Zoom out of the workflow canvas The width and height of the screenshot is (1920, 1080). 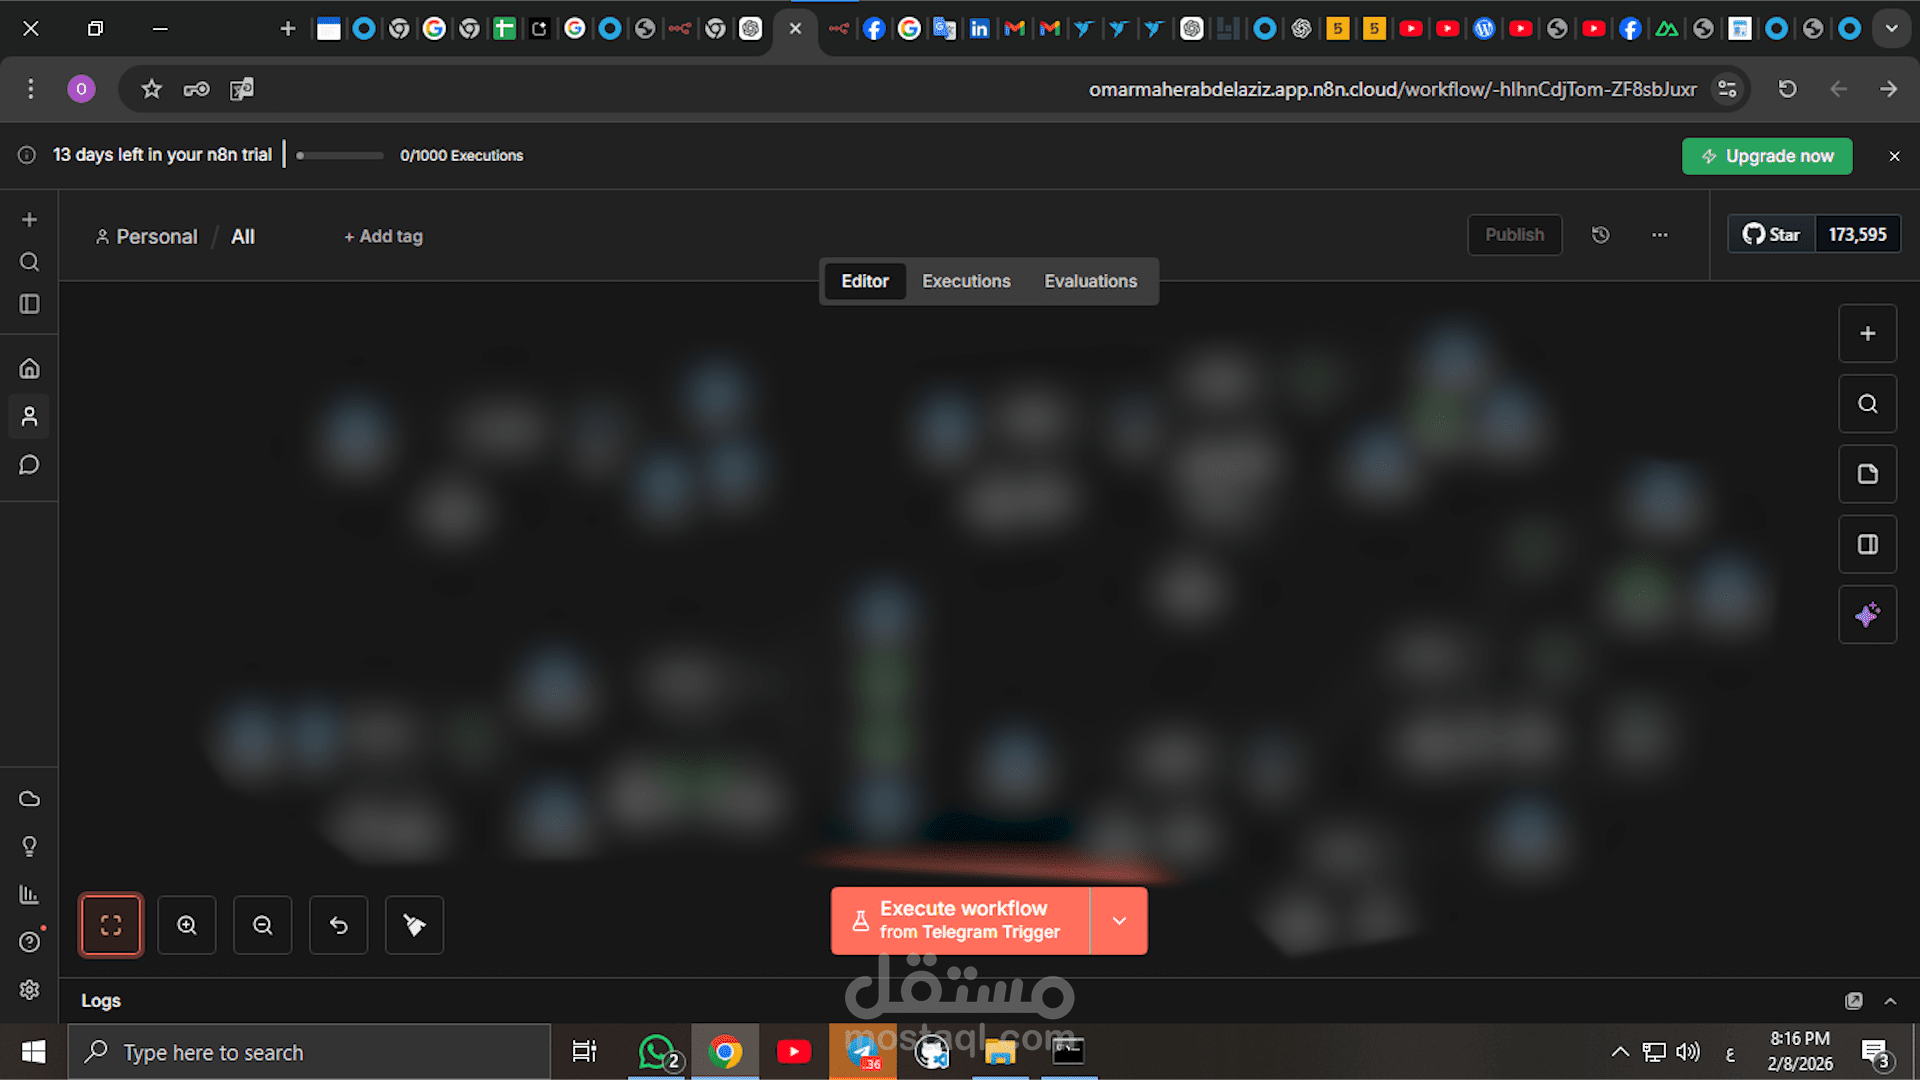point(263,925)
